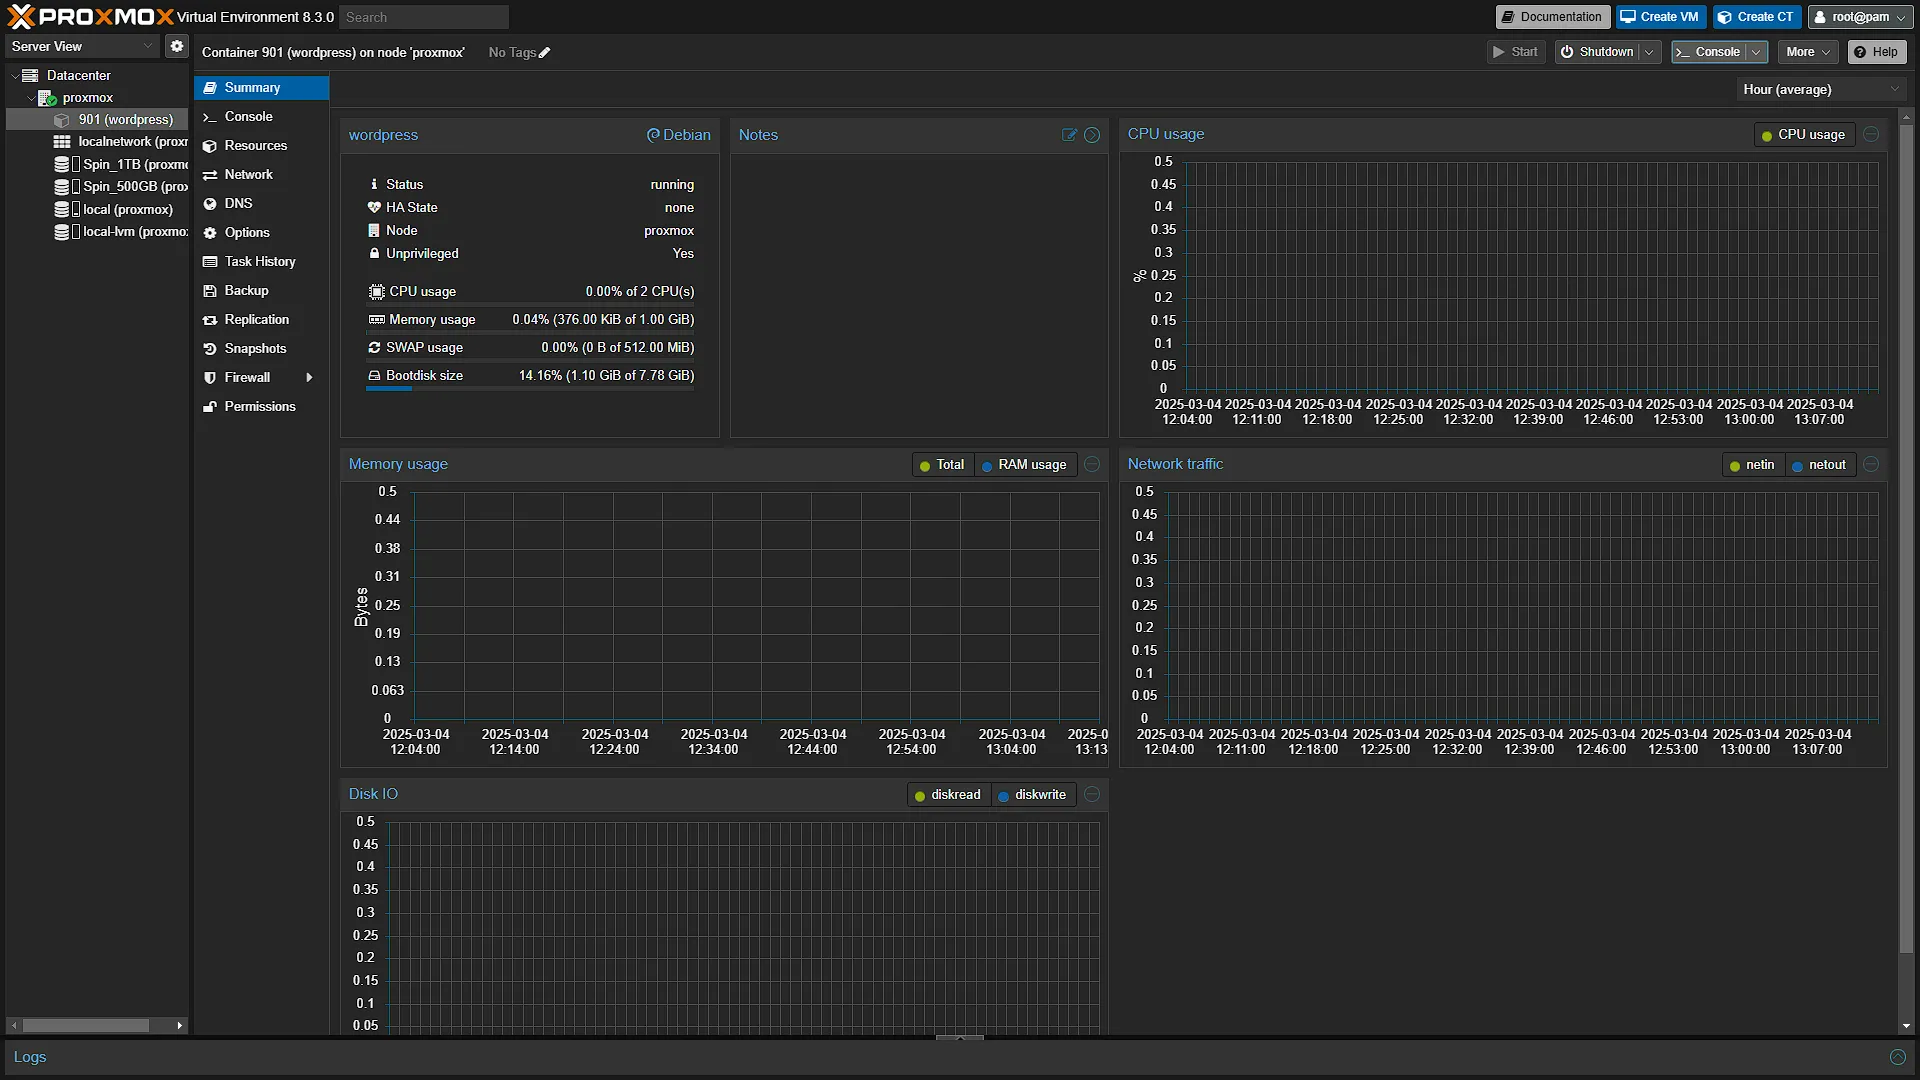Toggle the diskwrite legend series

click(x=1032, y=795)
